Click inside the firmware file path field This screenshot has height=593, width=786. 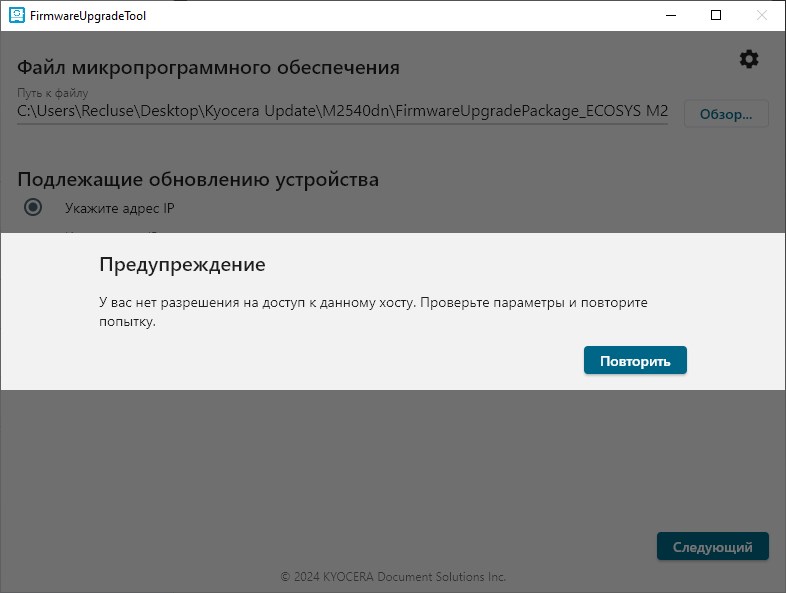tap(342, 112)
